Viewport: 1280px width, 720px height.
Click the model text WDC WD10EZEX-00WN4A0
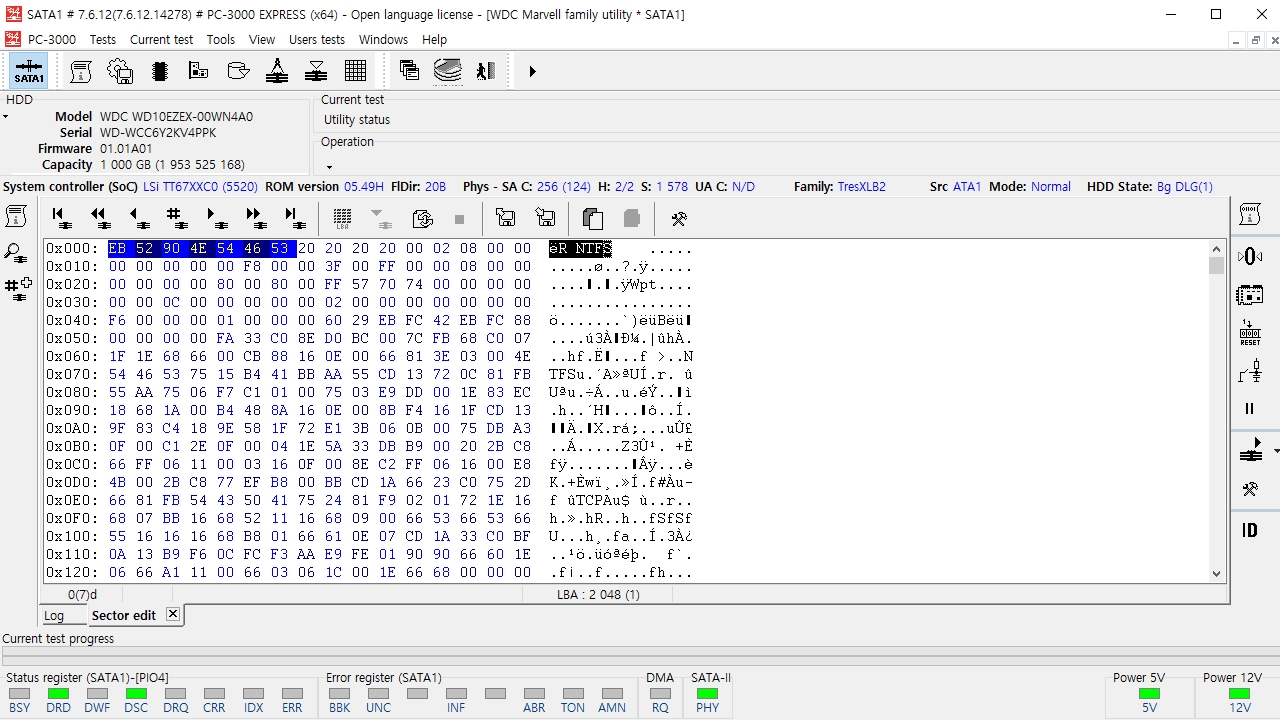[176, 116]
